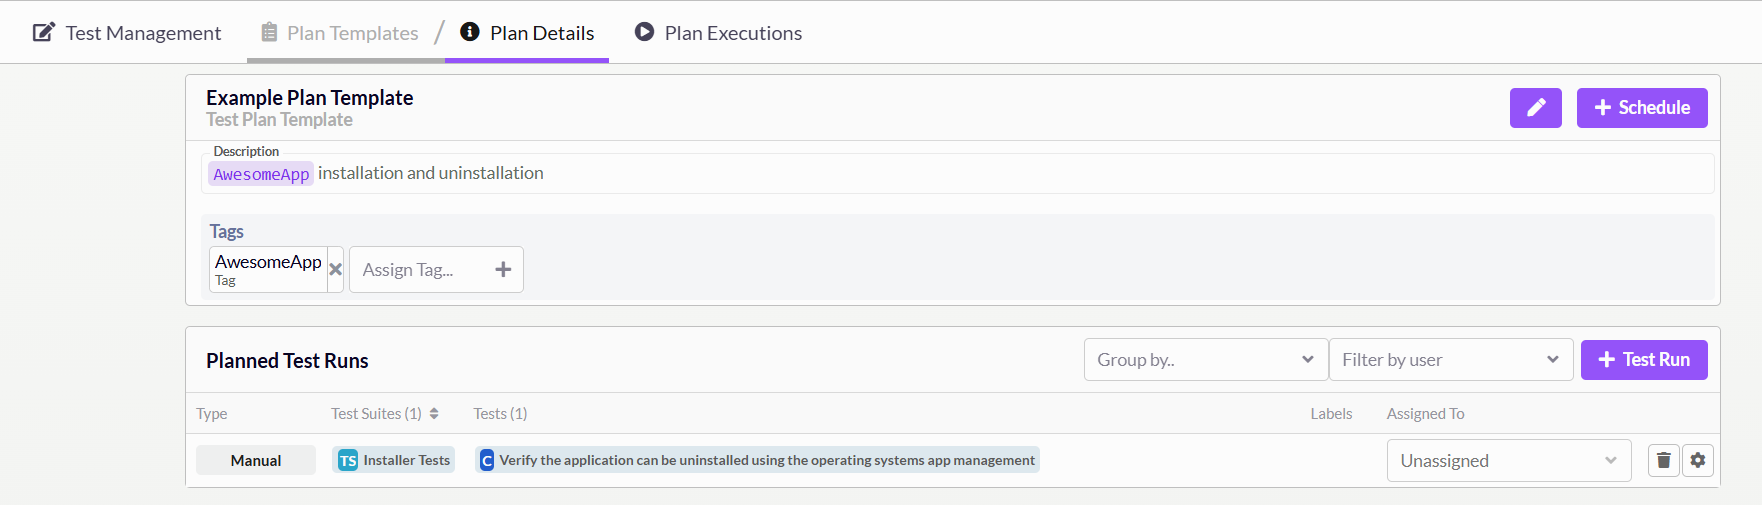The height and width of the screenshot is (505, 1762).
Task: Click the AwesomeApp code text in description
Action: [x=261, y=174]
